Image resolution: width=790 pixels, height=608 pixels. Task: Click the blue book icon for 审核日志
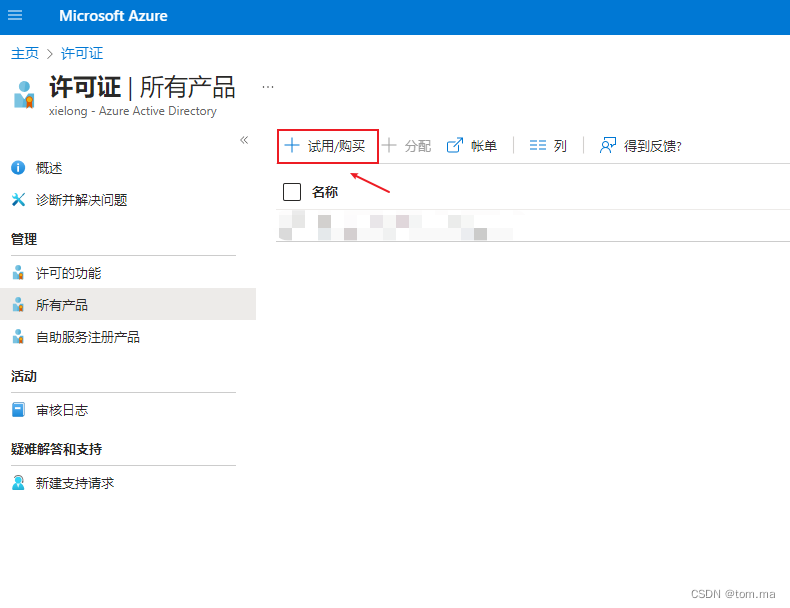(x=18, y=410)
